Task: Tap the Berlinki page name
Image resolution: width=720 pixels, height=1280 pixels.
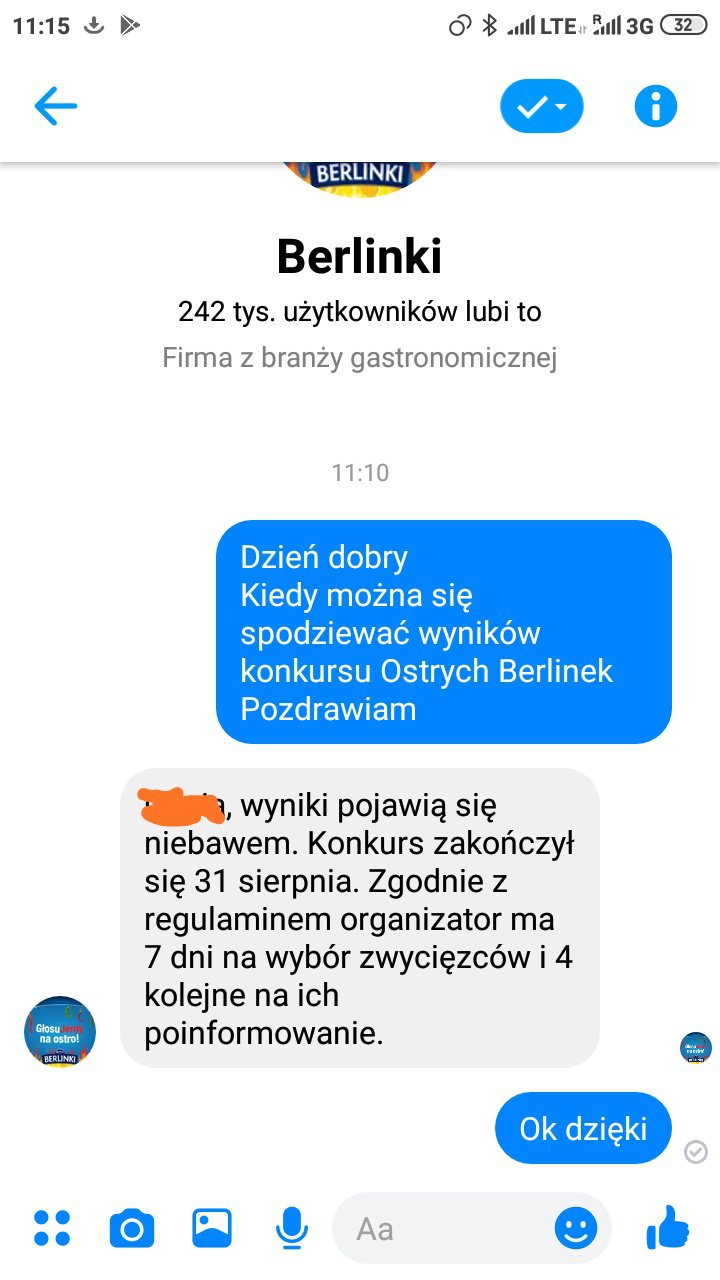Action: 359,257
